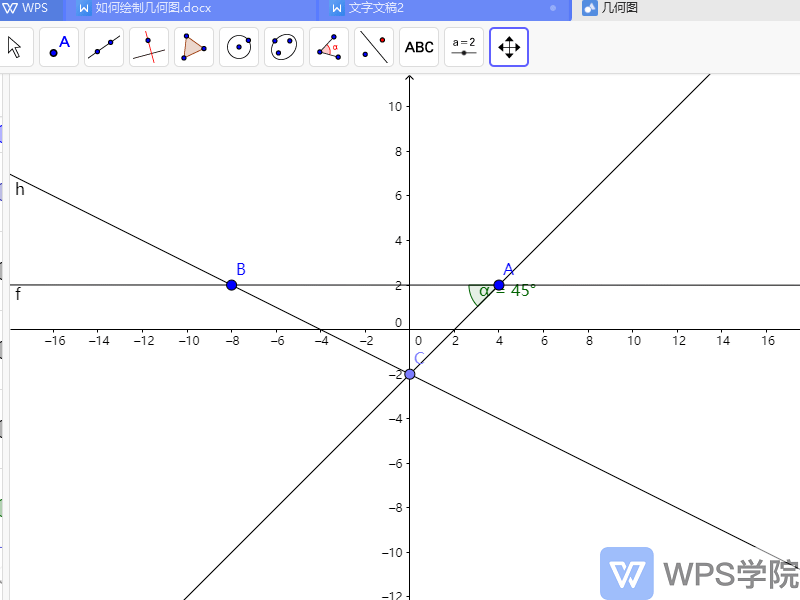
Task: Select the Polygon tool
Action: pyautogui.click(x=194, y=47)
